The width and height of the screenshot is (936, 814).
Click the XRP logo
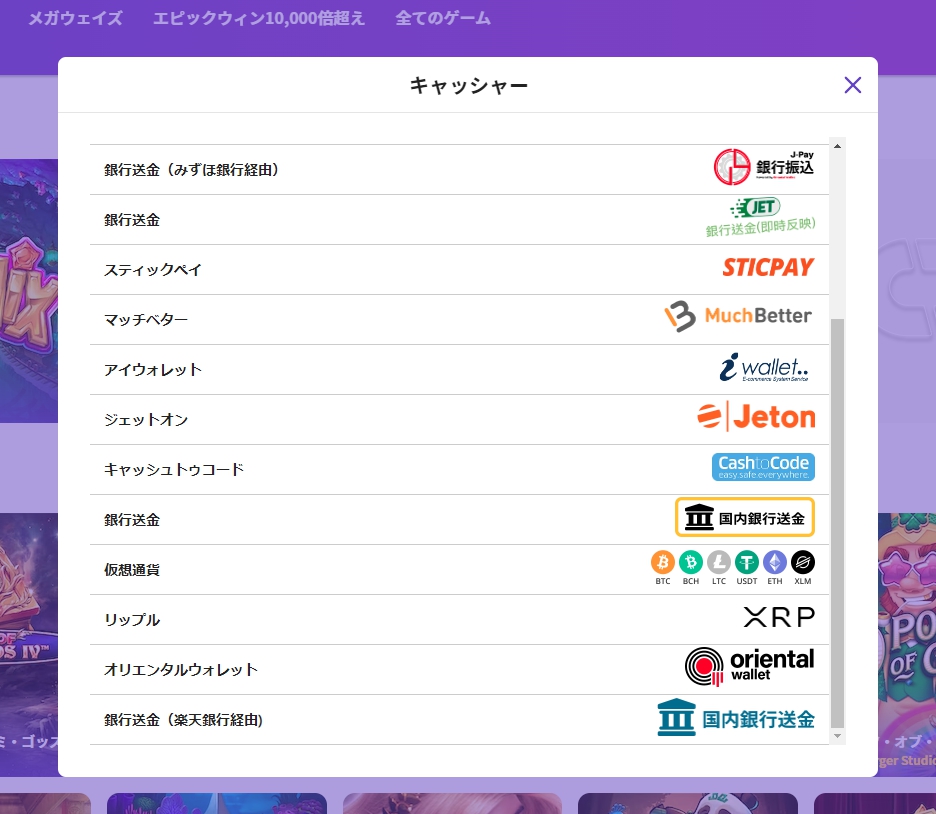point(779,617)
